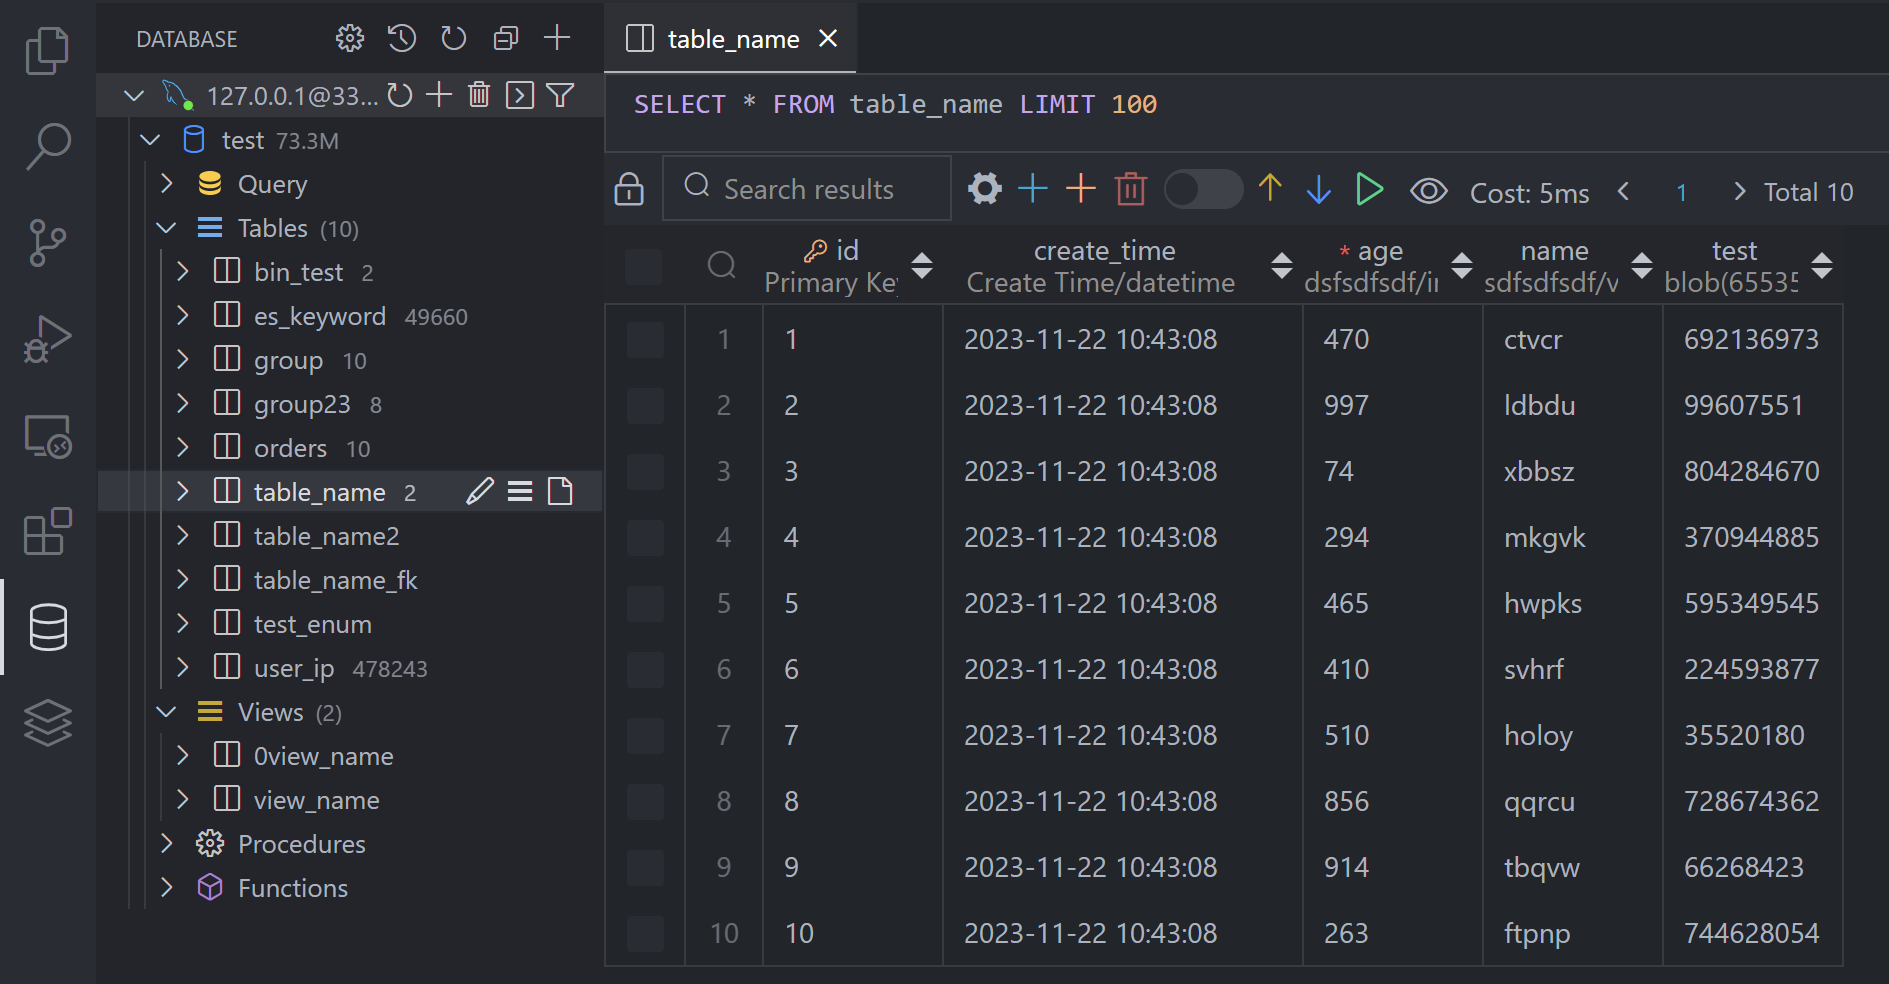Click the pencil edit icon for table_name

[480, 491]
